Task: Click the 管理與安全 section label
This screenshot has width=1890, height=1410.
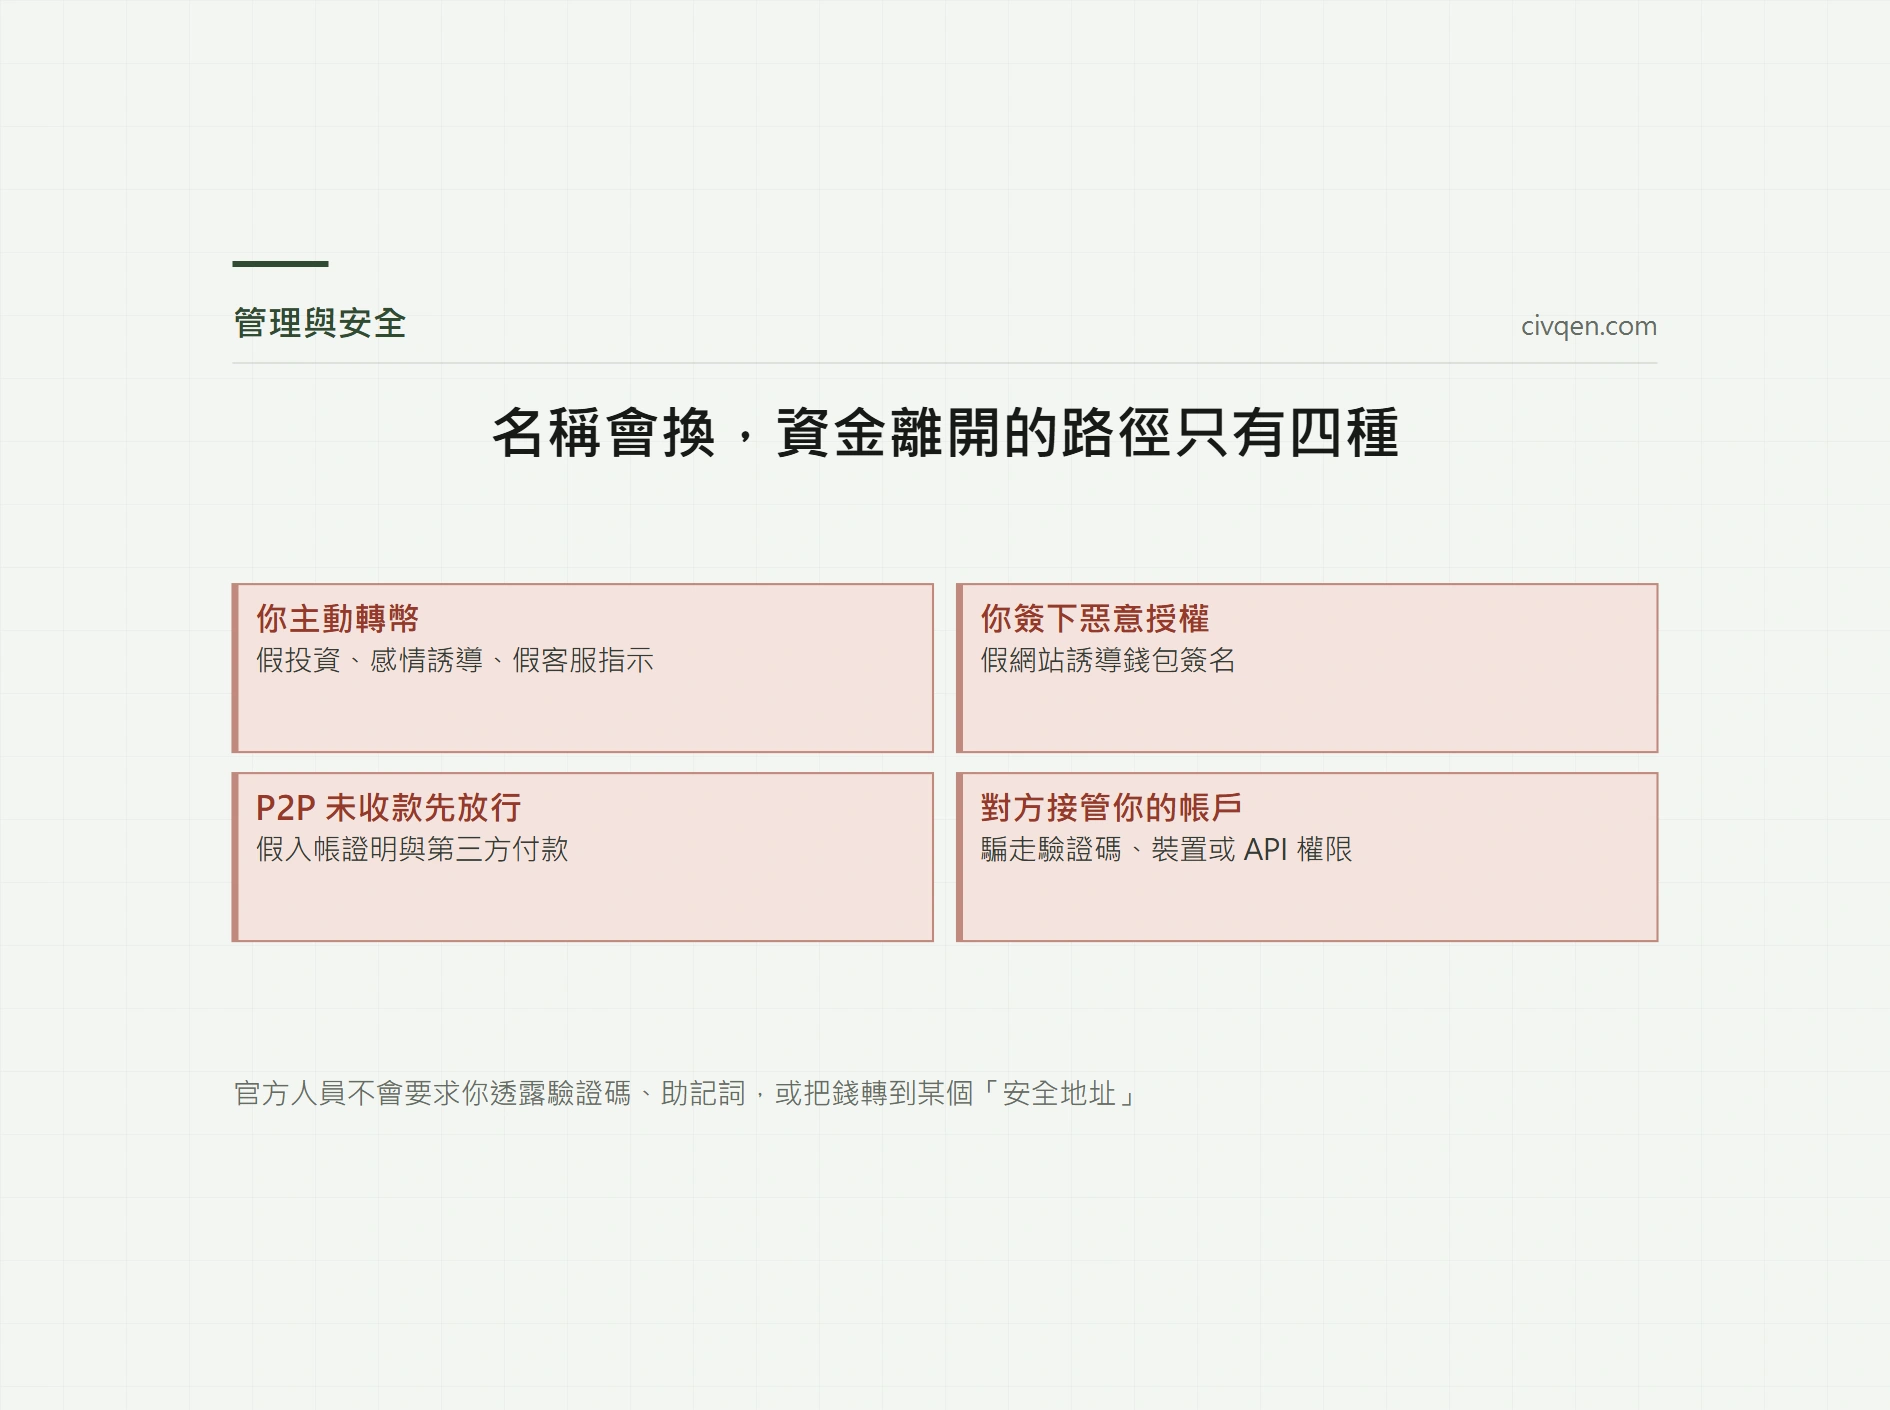Action: [319, 323]
